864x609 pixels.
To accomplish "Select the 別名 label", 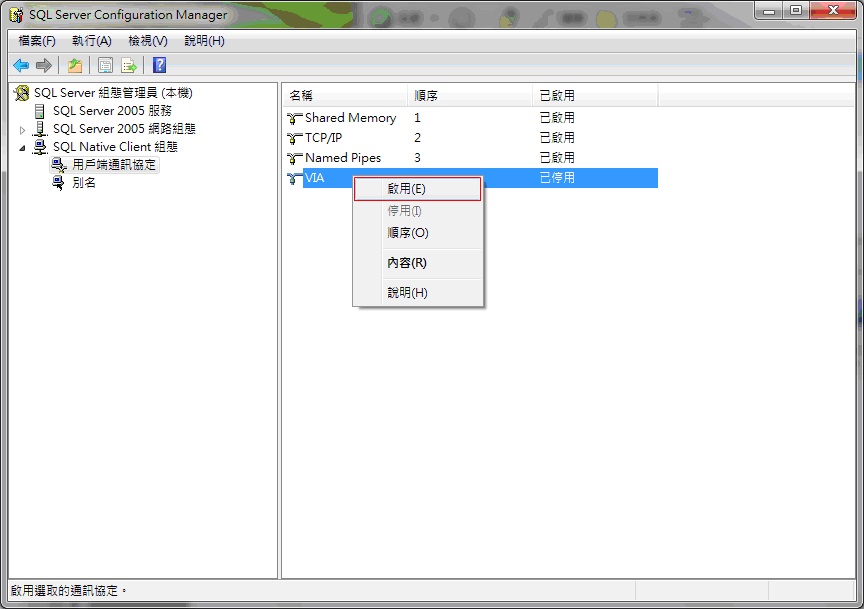I will pyautogui.click(x=84, y=183).
